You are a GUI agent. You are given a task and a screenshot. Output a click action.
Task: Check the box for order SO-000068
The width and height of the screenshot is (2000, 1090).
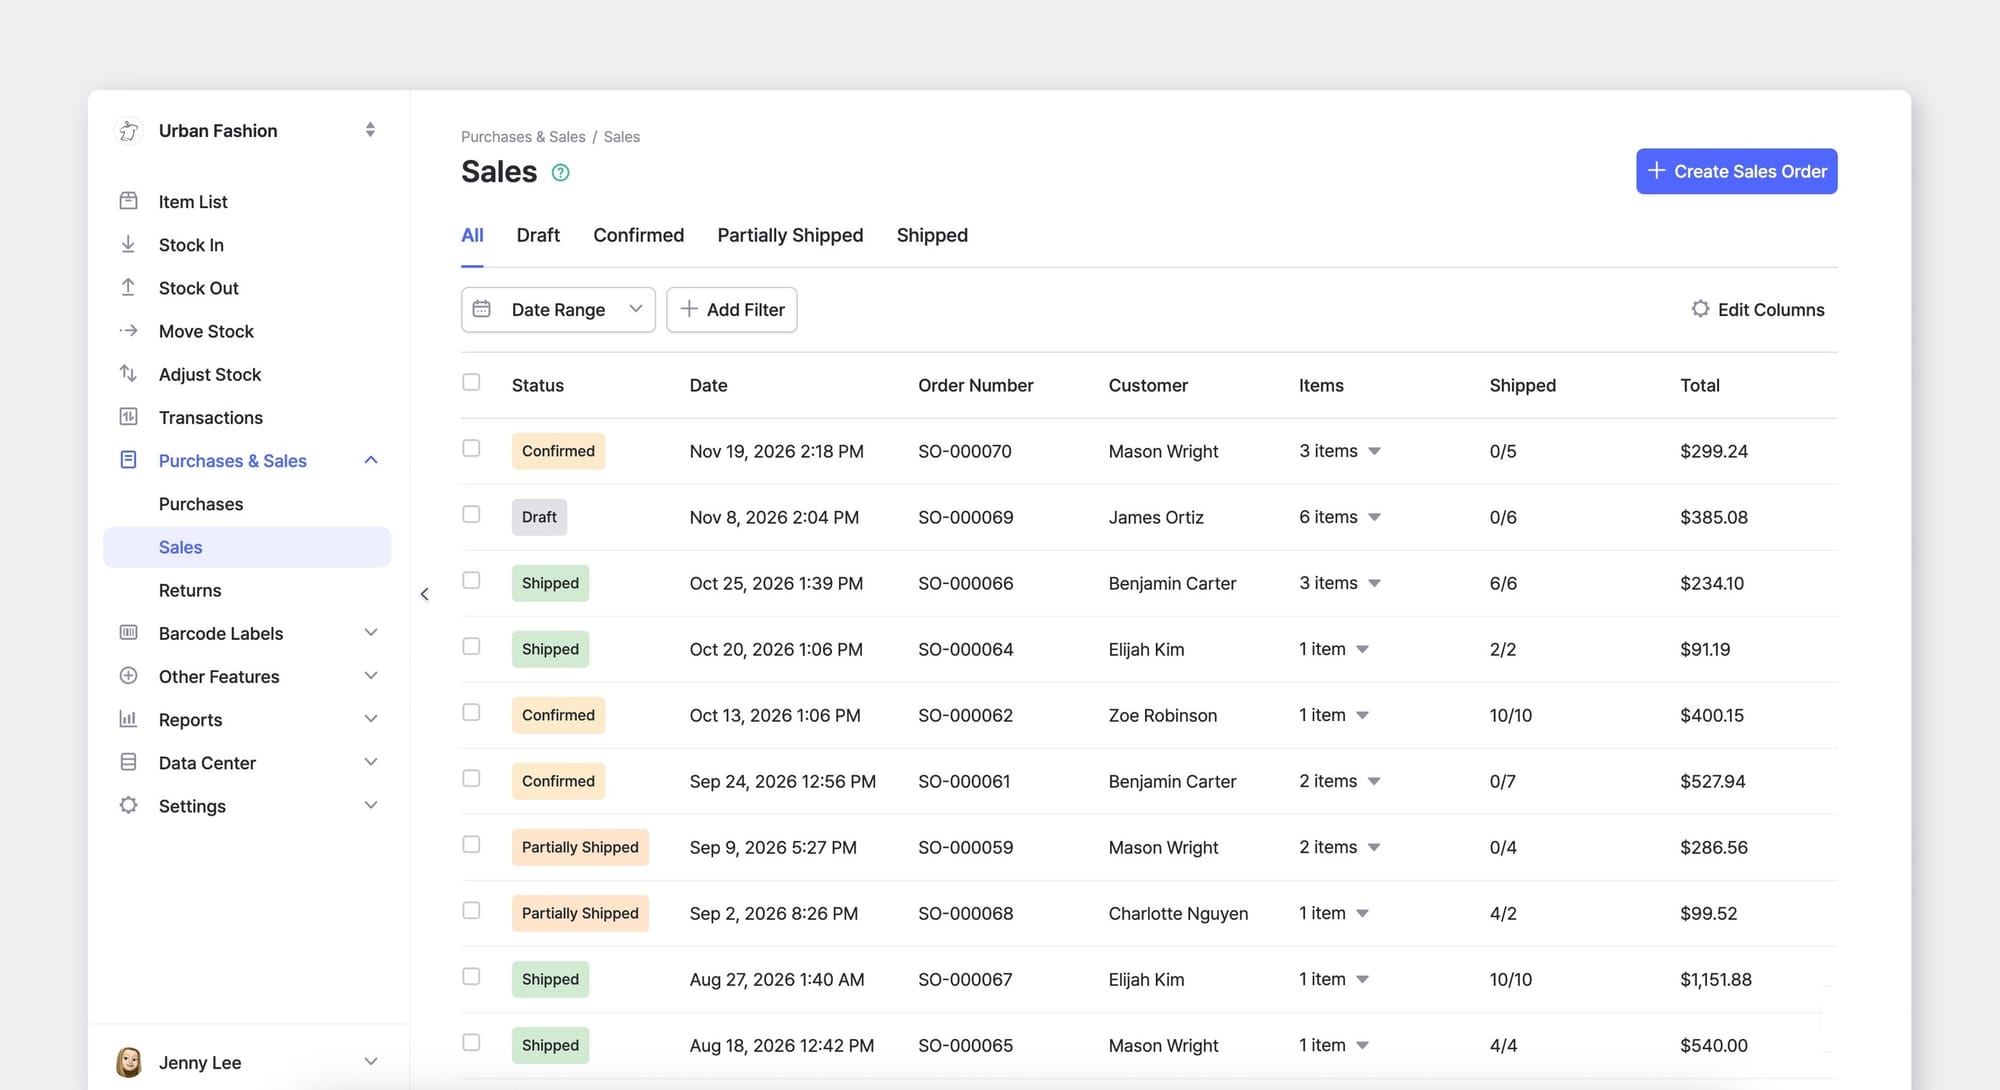point(471,910)
